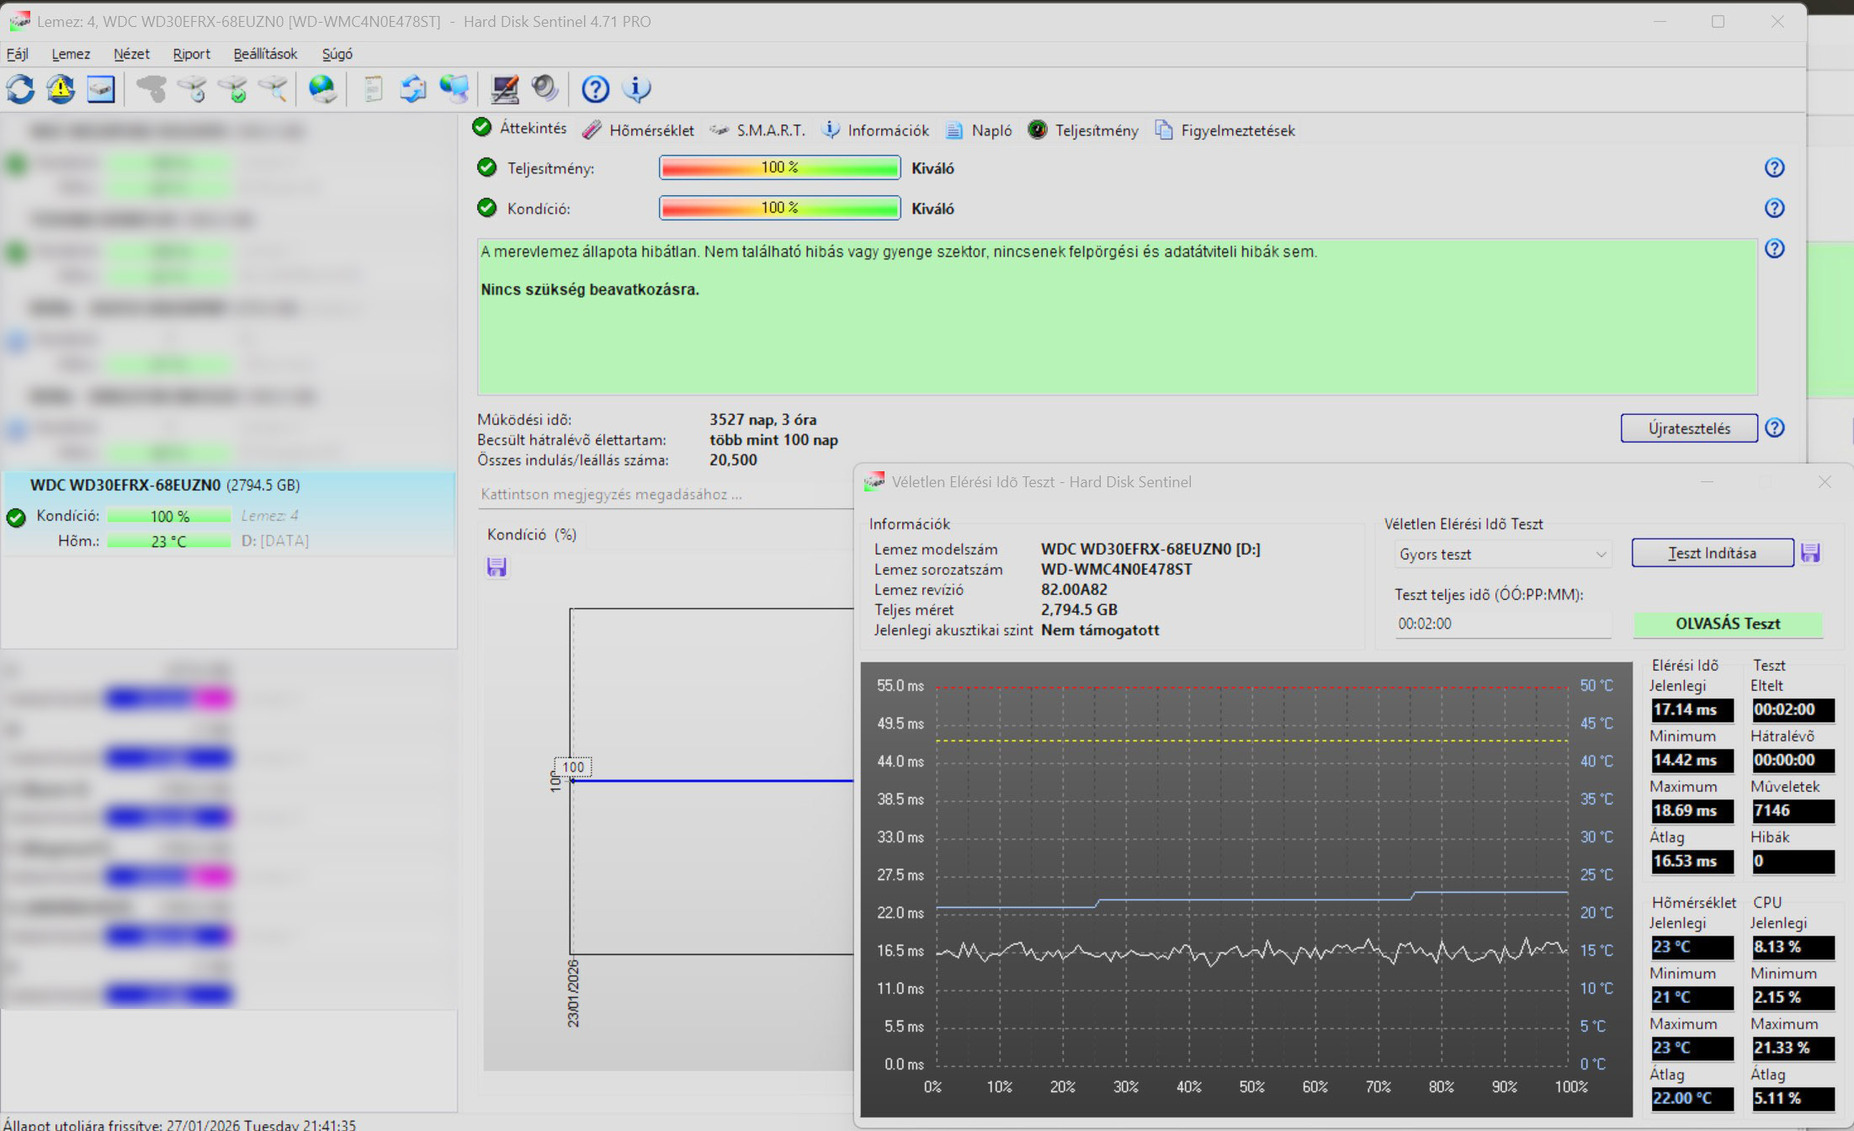Image resolution: width=1854 pixels, height=1131 pixels.
Task: Save random access test results floppy icon
Action: point(1810,553)
